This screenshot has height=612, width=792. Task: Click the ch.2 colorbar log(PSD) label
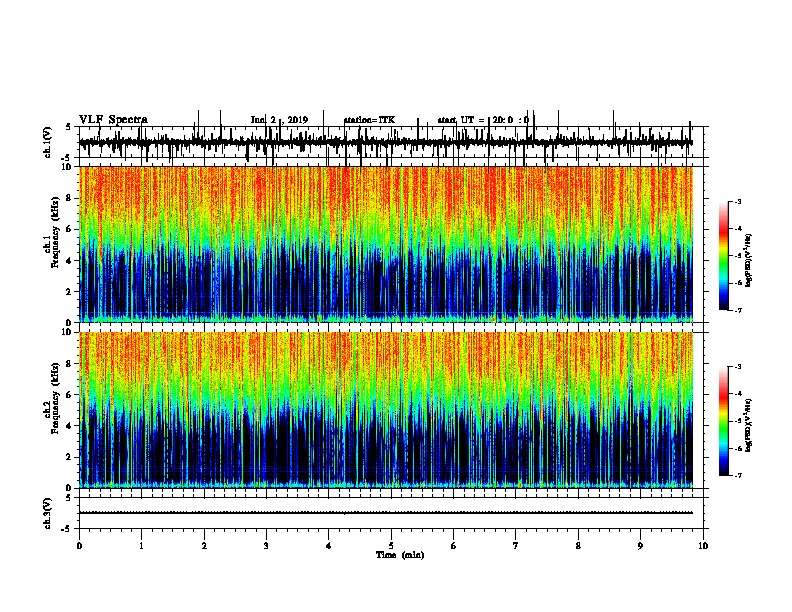point(749,425)
